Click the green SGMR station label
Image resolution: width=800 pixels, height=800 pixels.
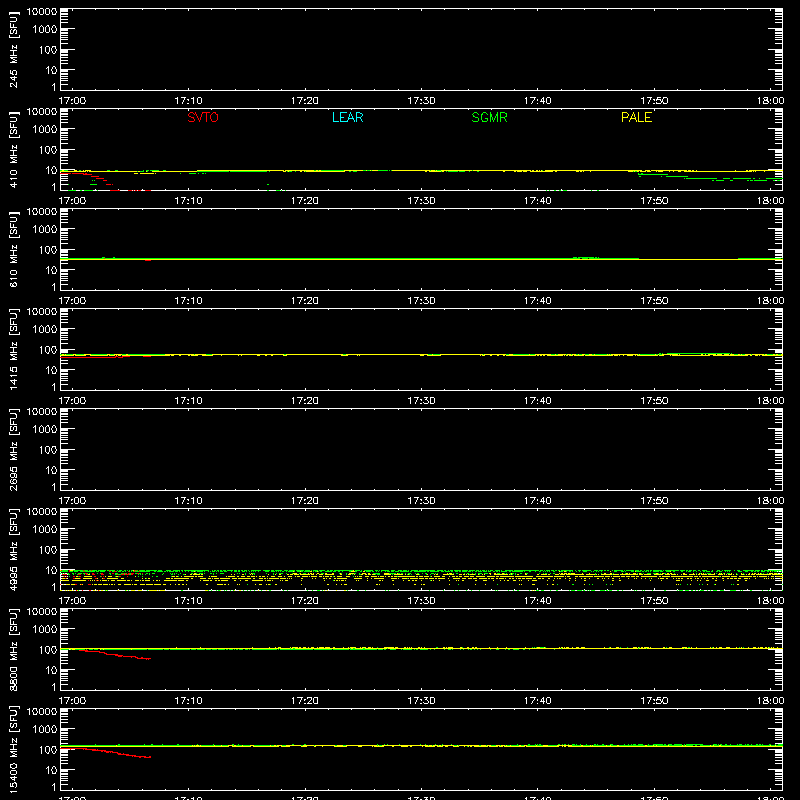click(489, 117)
